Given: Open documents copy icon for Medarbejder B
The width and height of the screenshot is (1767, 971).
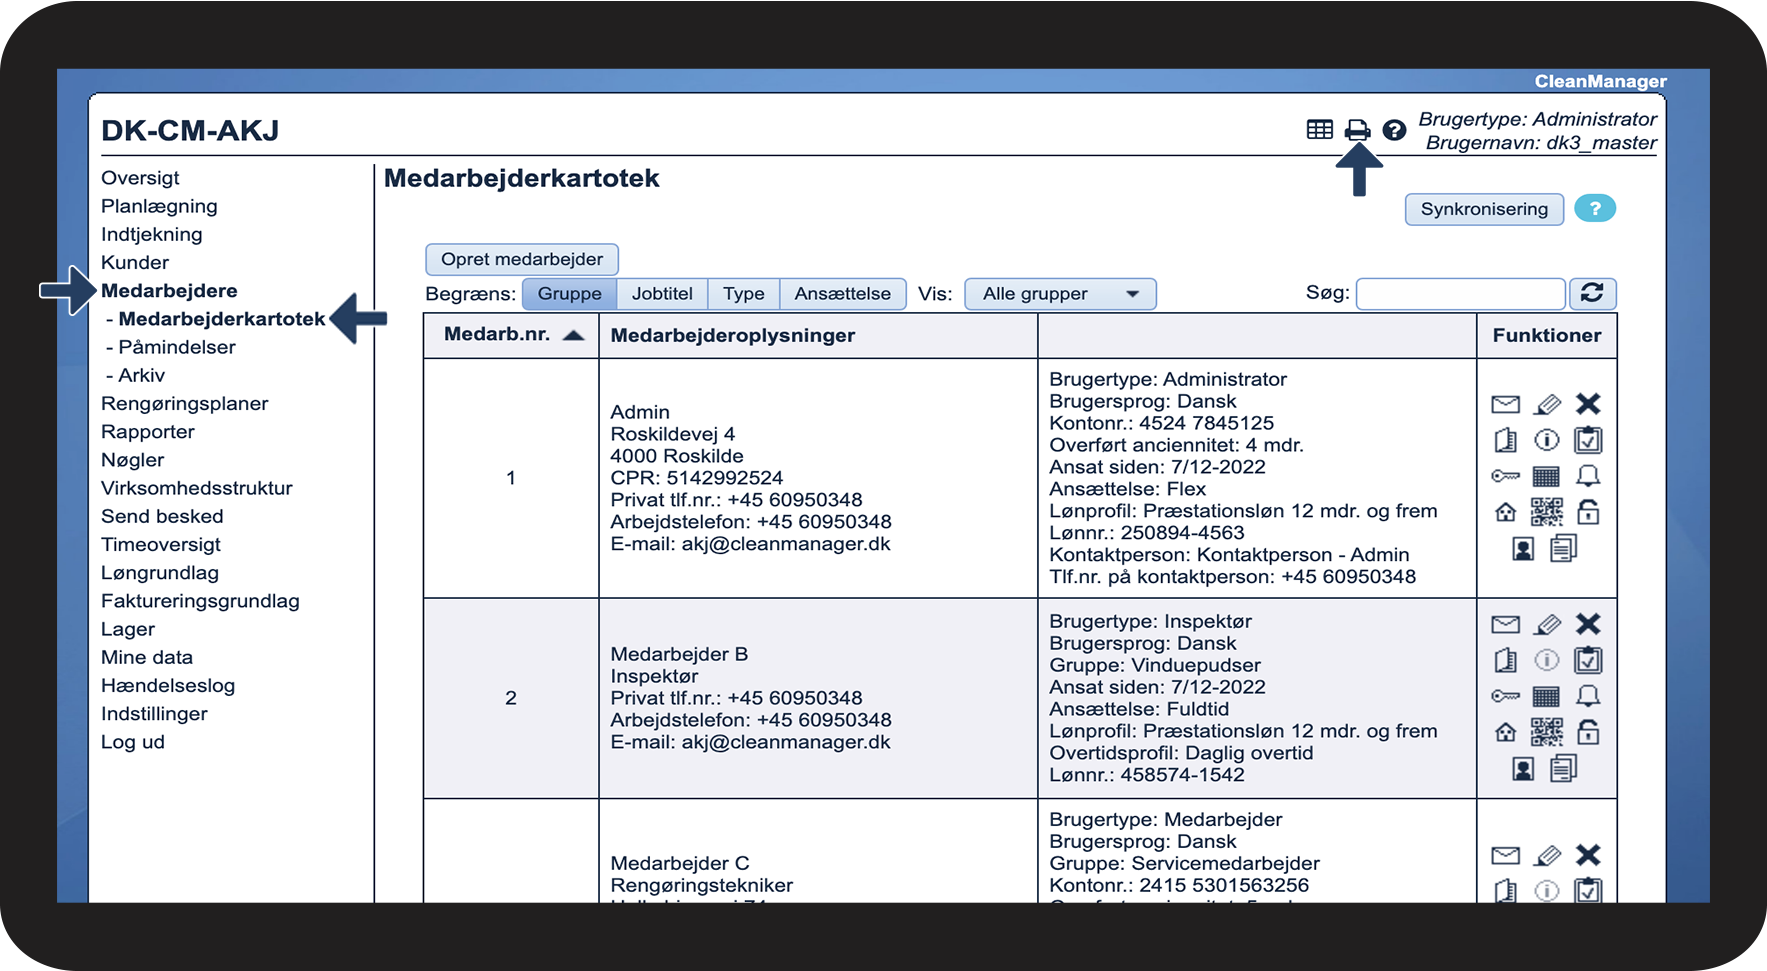Looking at the screenshot, I should 1564,768.
